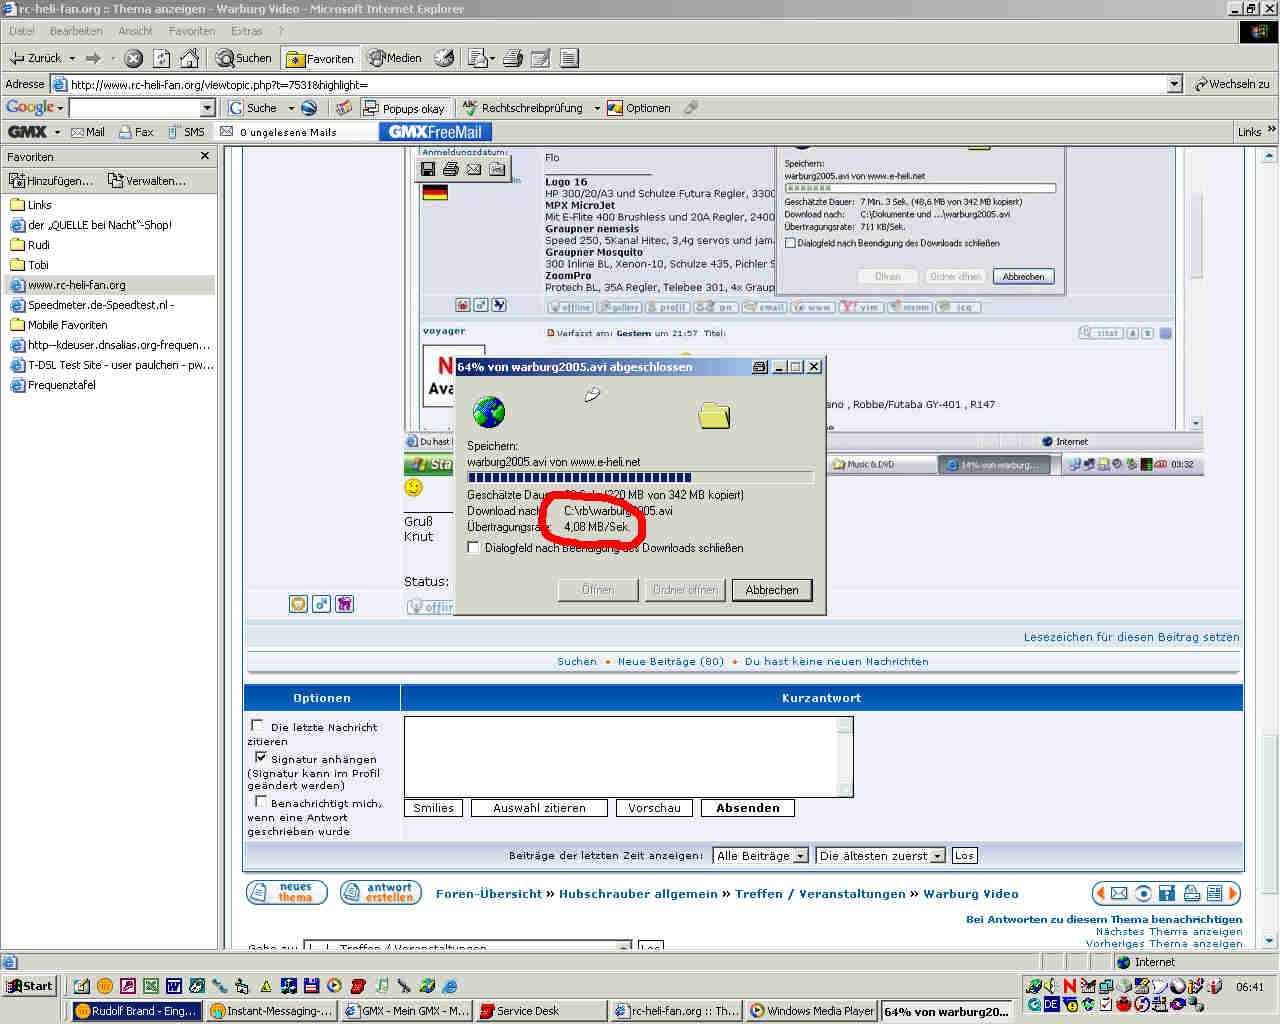This screenshot has height=1024, width=1280.
Task: Click the Start button
Action: (x=29, y=986)
